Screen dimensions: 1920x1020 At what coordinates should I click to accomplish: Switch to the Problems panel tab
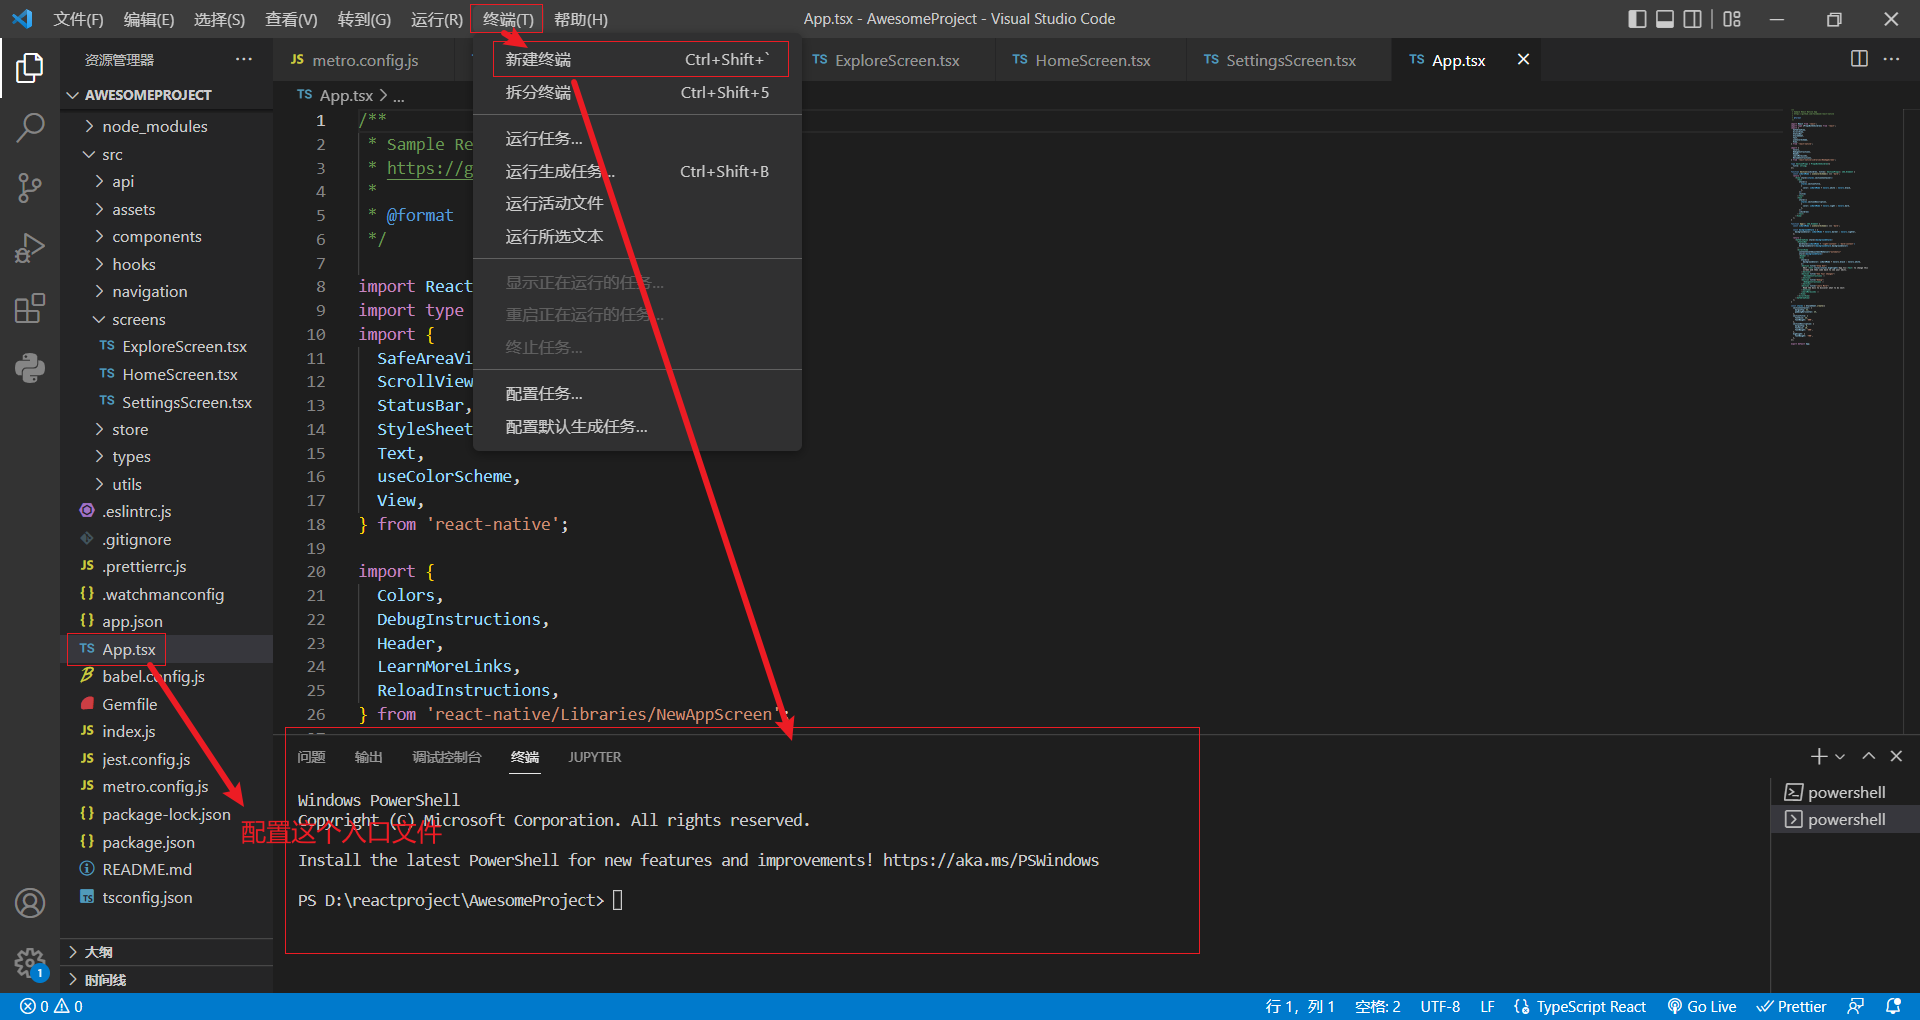pyautogui.click(x=311, y=757)
